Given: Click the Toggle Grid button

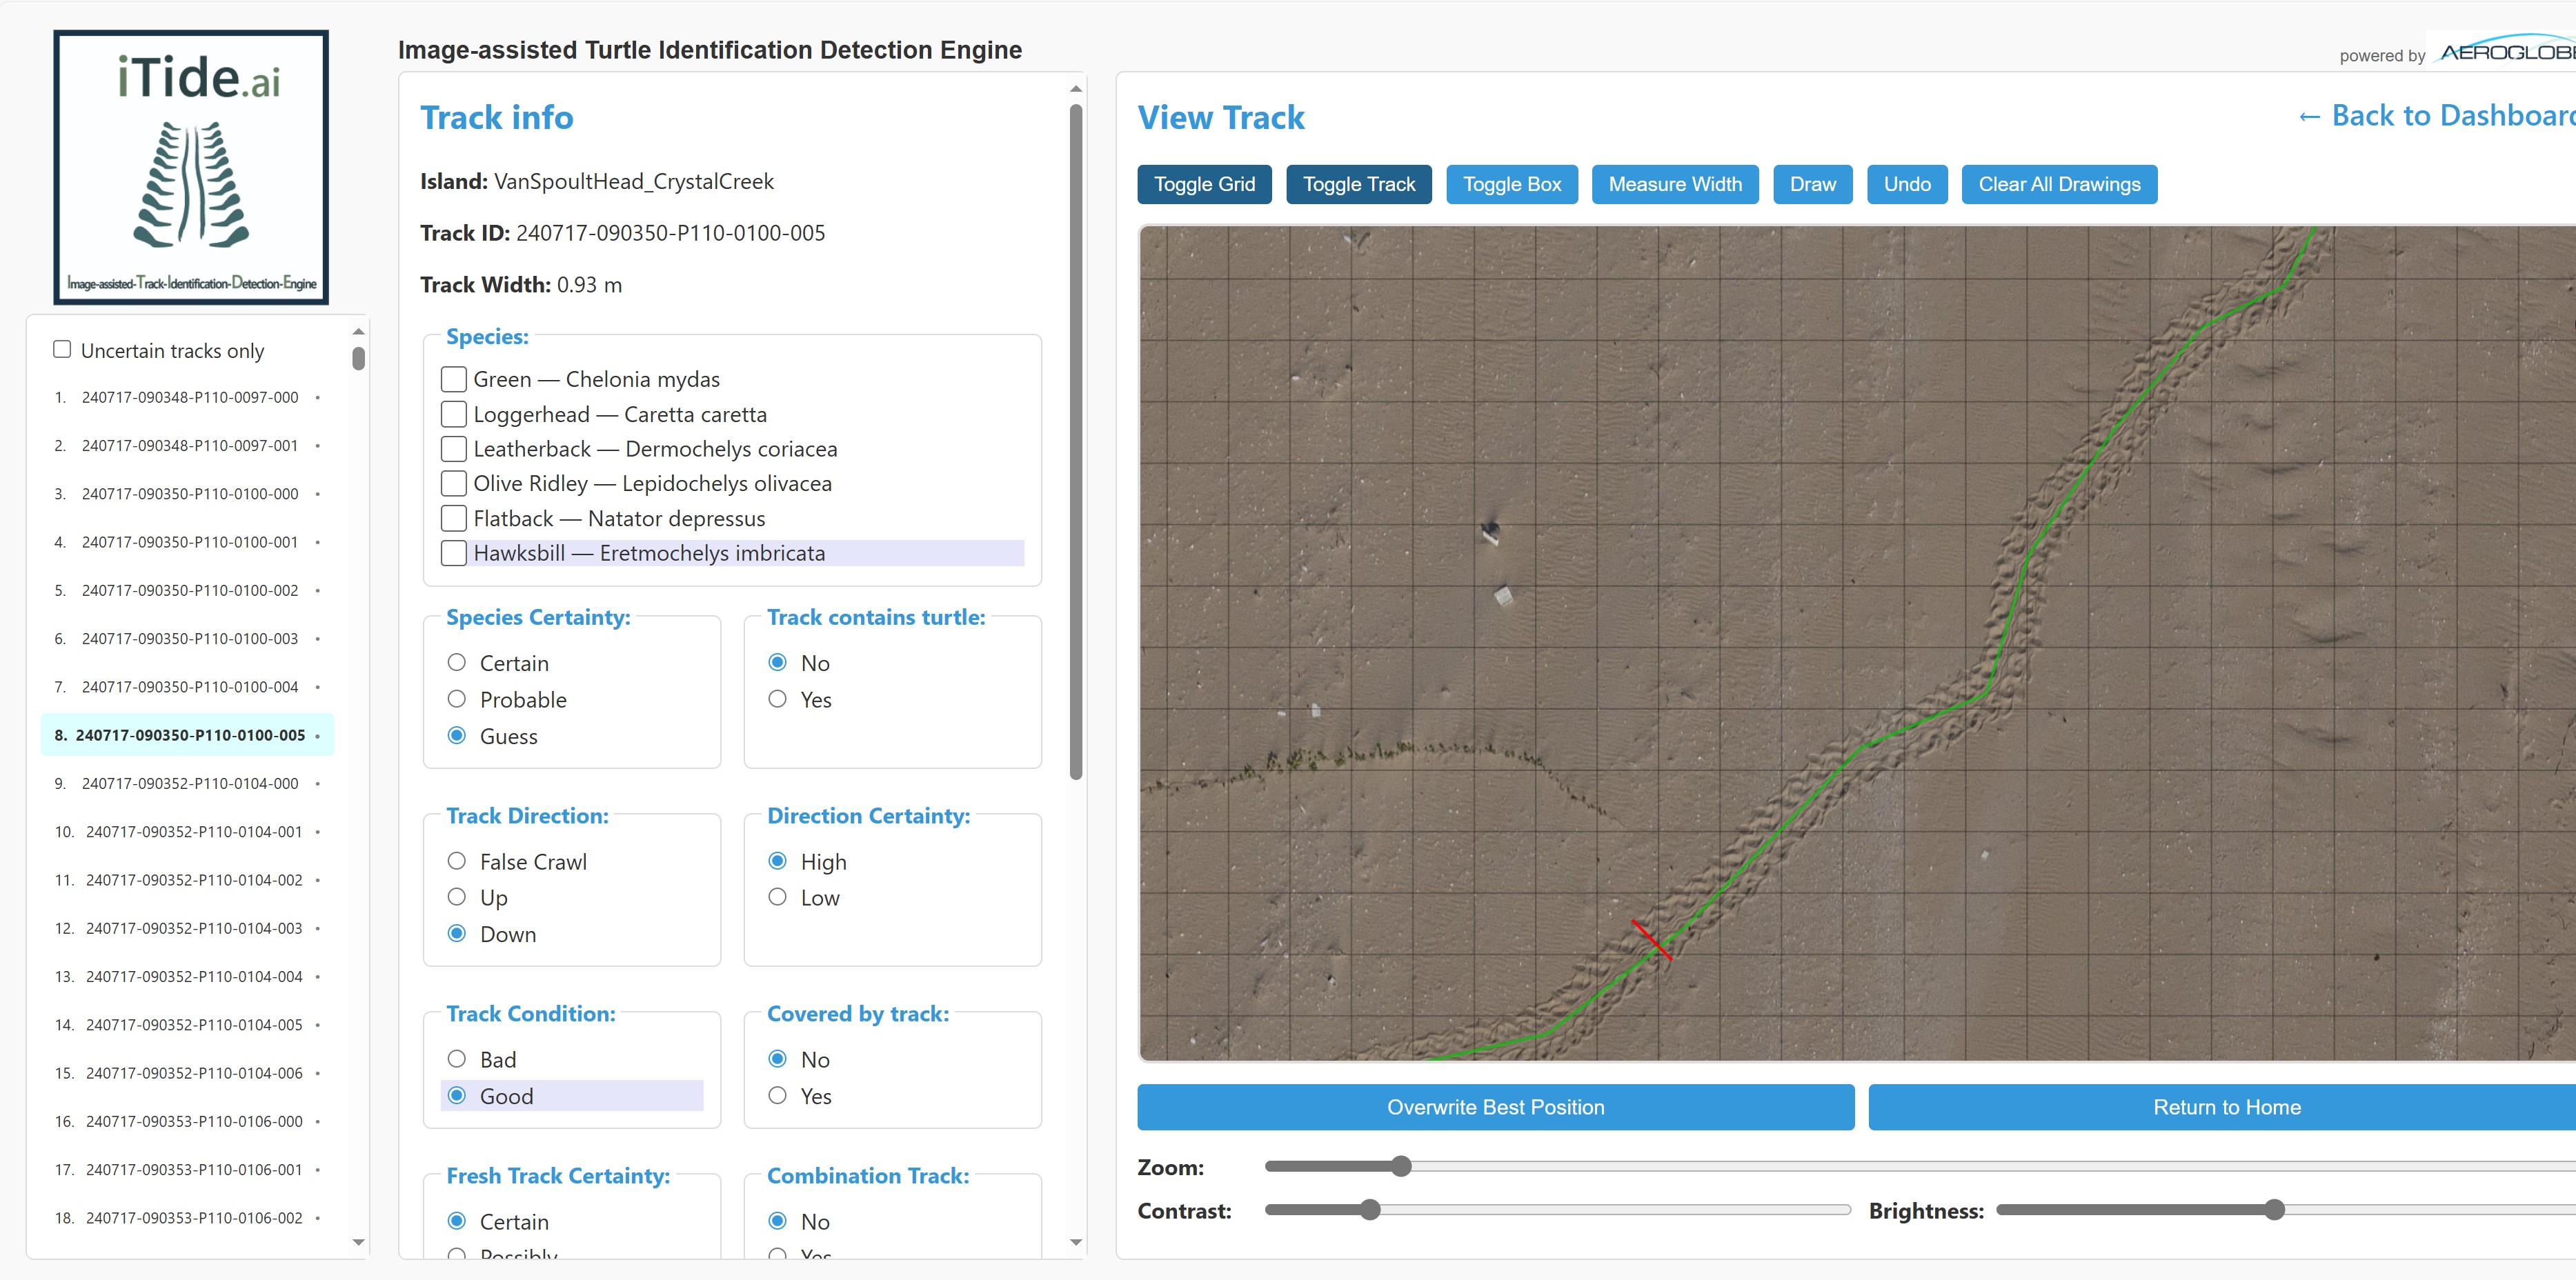Looking at the screenshot, I should coord(1203,184).
